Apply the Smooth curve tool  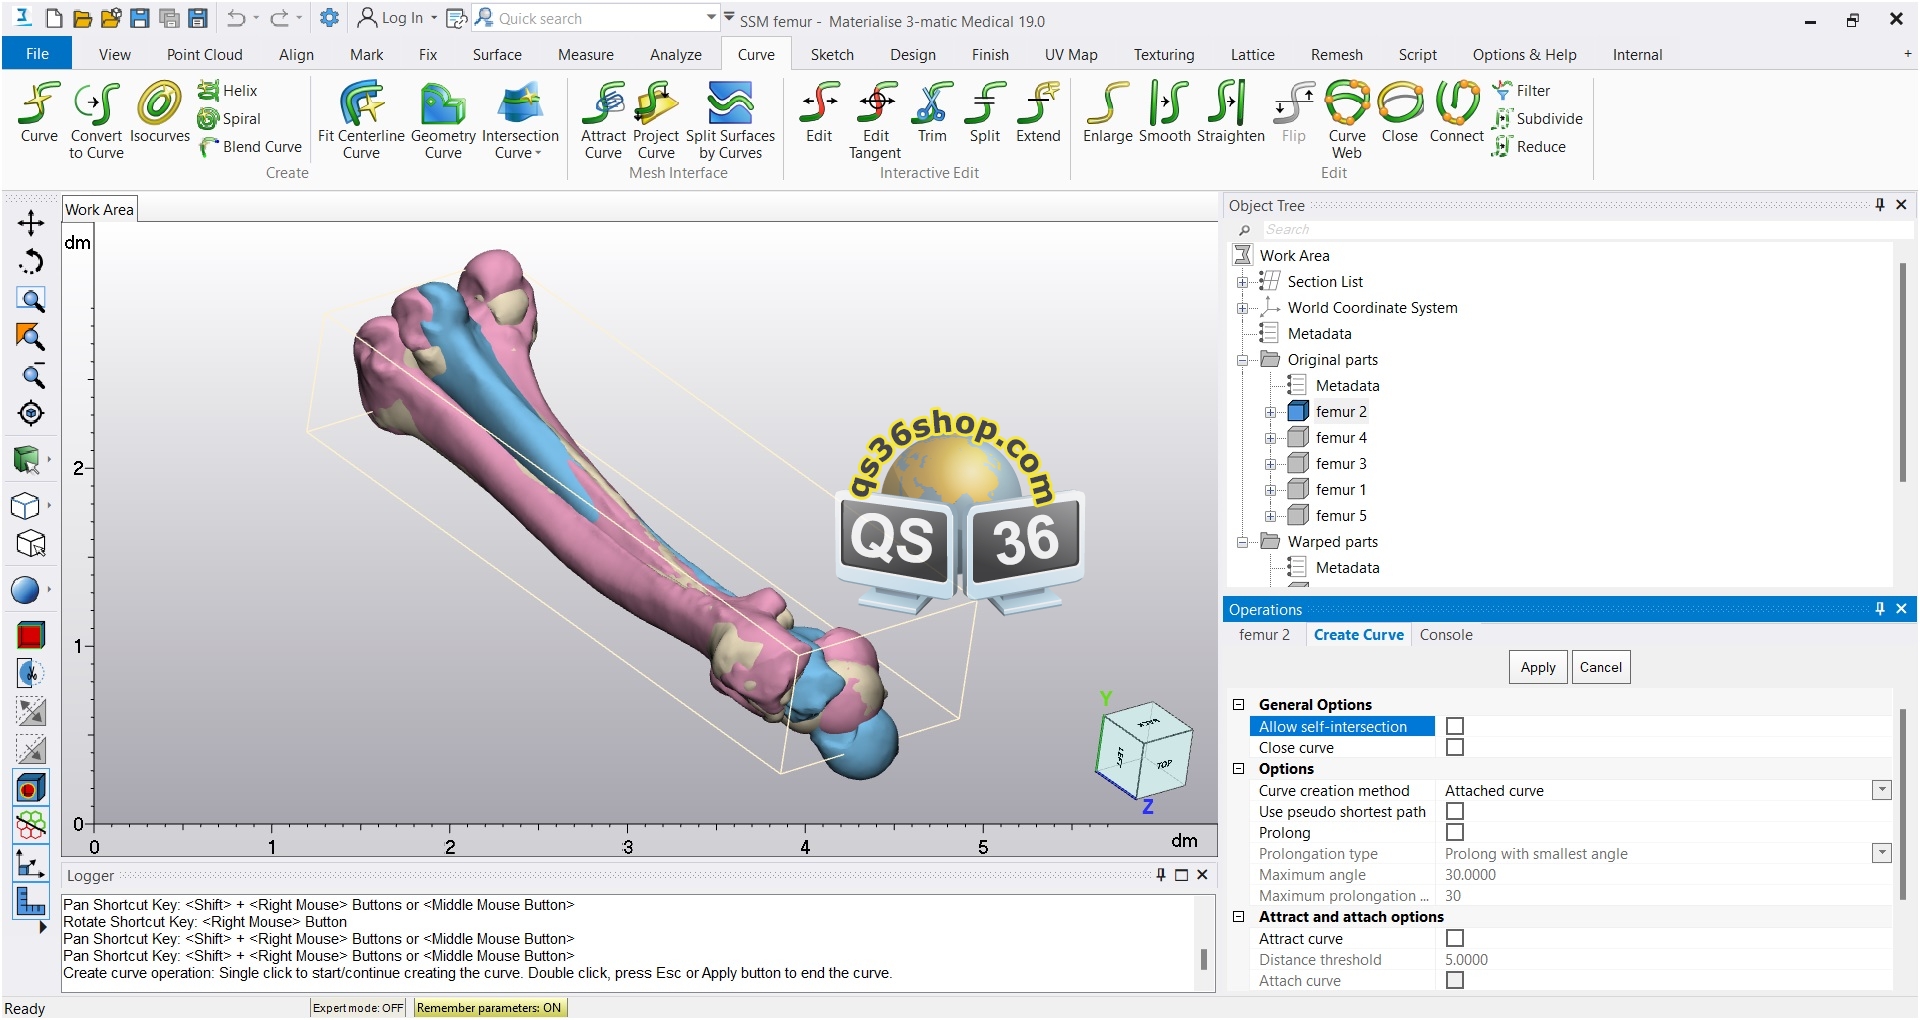tap(1165, 113)
